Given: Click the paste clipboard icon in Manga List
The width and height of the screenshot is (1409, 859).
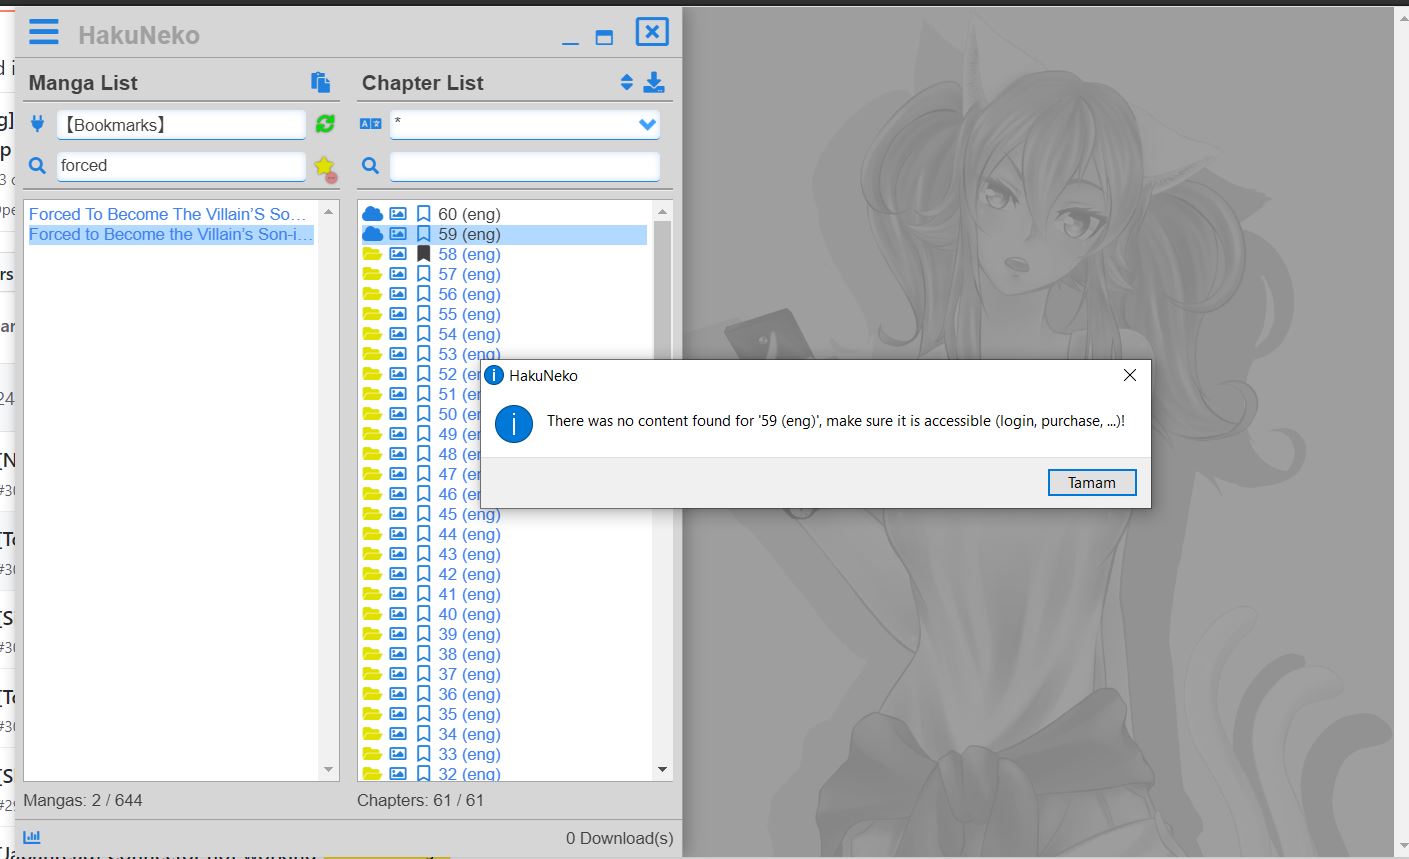Looking at the screenshot, I should click(320, 82).
